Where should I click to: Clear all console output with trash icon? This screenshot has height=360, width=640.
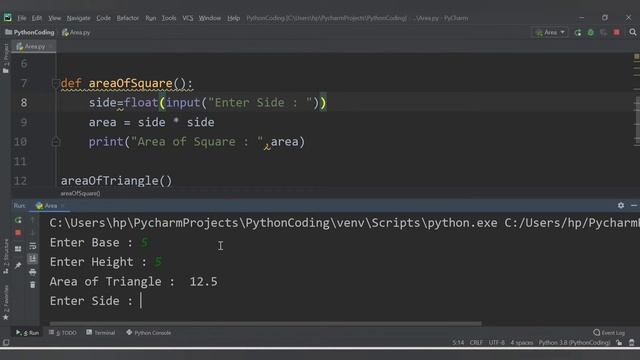tap(33, 284)
